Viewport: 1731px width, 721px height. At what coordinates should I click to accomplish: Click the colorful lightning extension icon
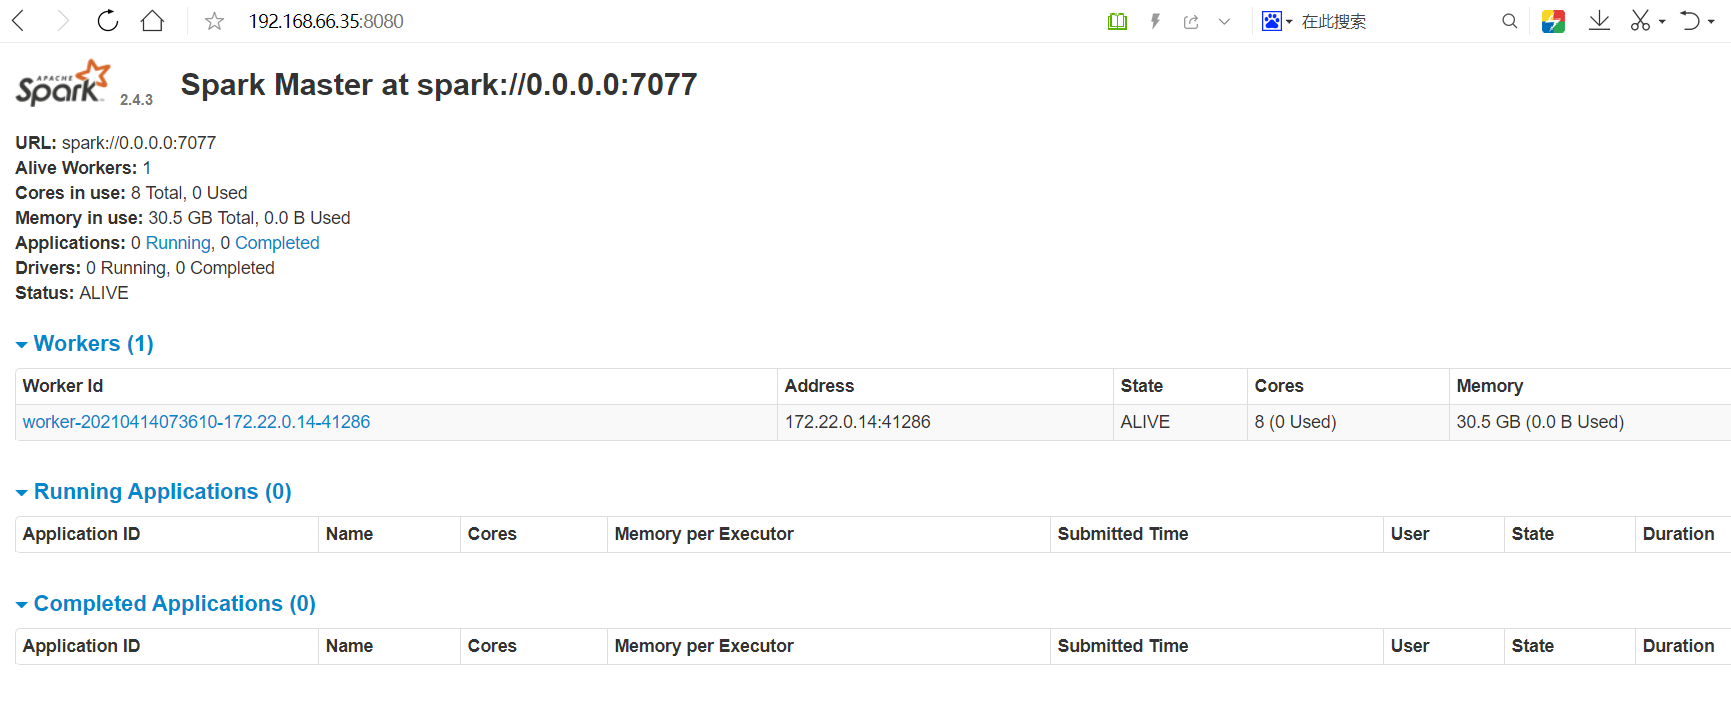pos(1553,22)
